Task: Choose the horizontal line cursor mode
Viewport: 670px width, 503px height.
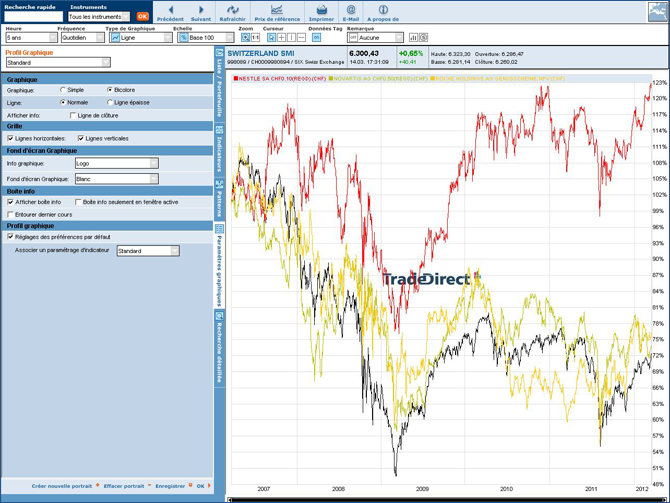Action: point(301,38)
